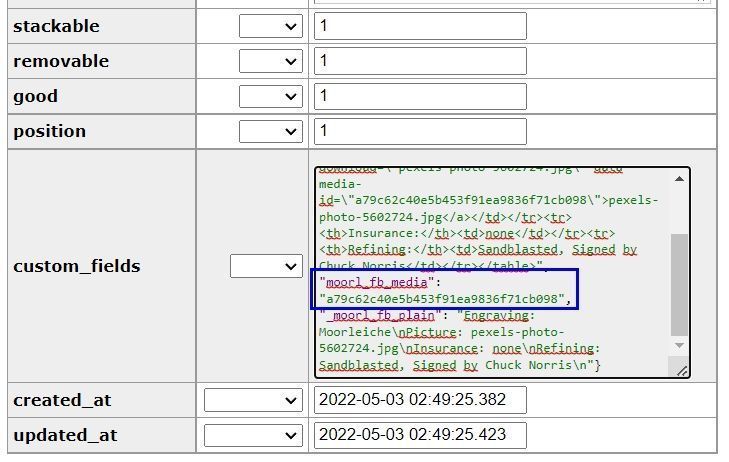This screenshot has height=462, width=729.
Task: Click the resize handle of custom_fields textarea
Action: pos(682,371)
